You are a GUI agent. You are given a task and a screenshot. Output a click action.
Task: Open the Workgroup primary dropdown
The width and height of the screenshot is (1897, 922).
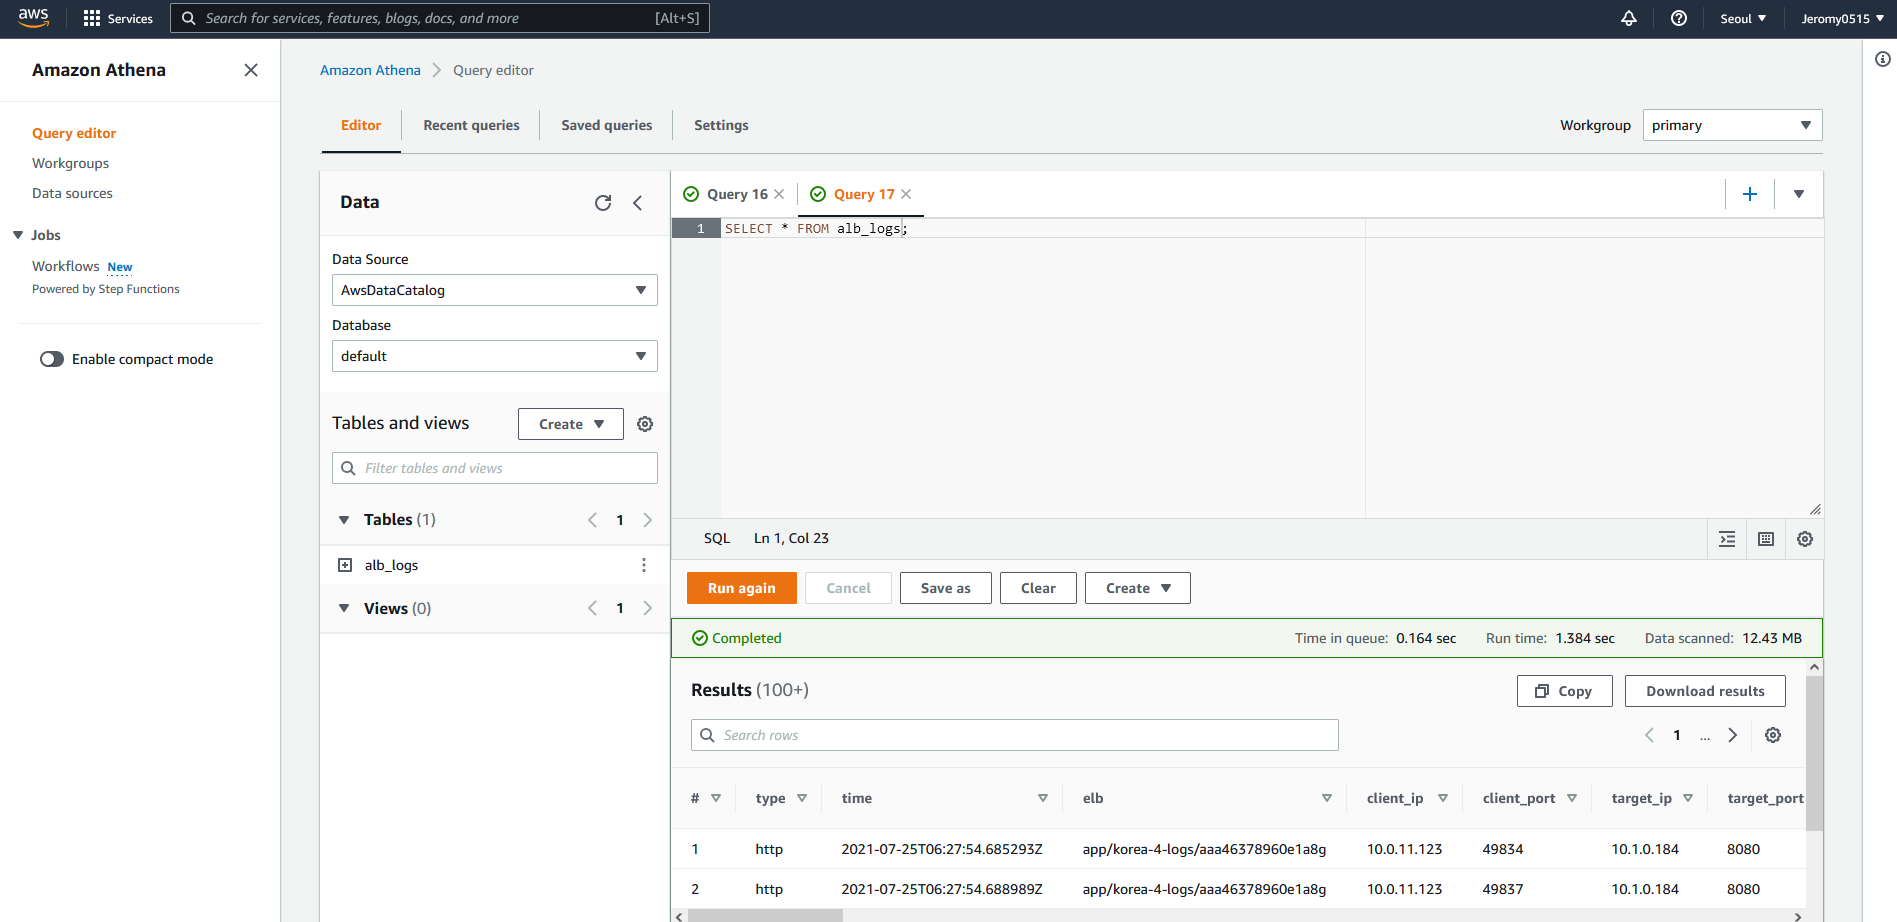[x=1733, y=125]
